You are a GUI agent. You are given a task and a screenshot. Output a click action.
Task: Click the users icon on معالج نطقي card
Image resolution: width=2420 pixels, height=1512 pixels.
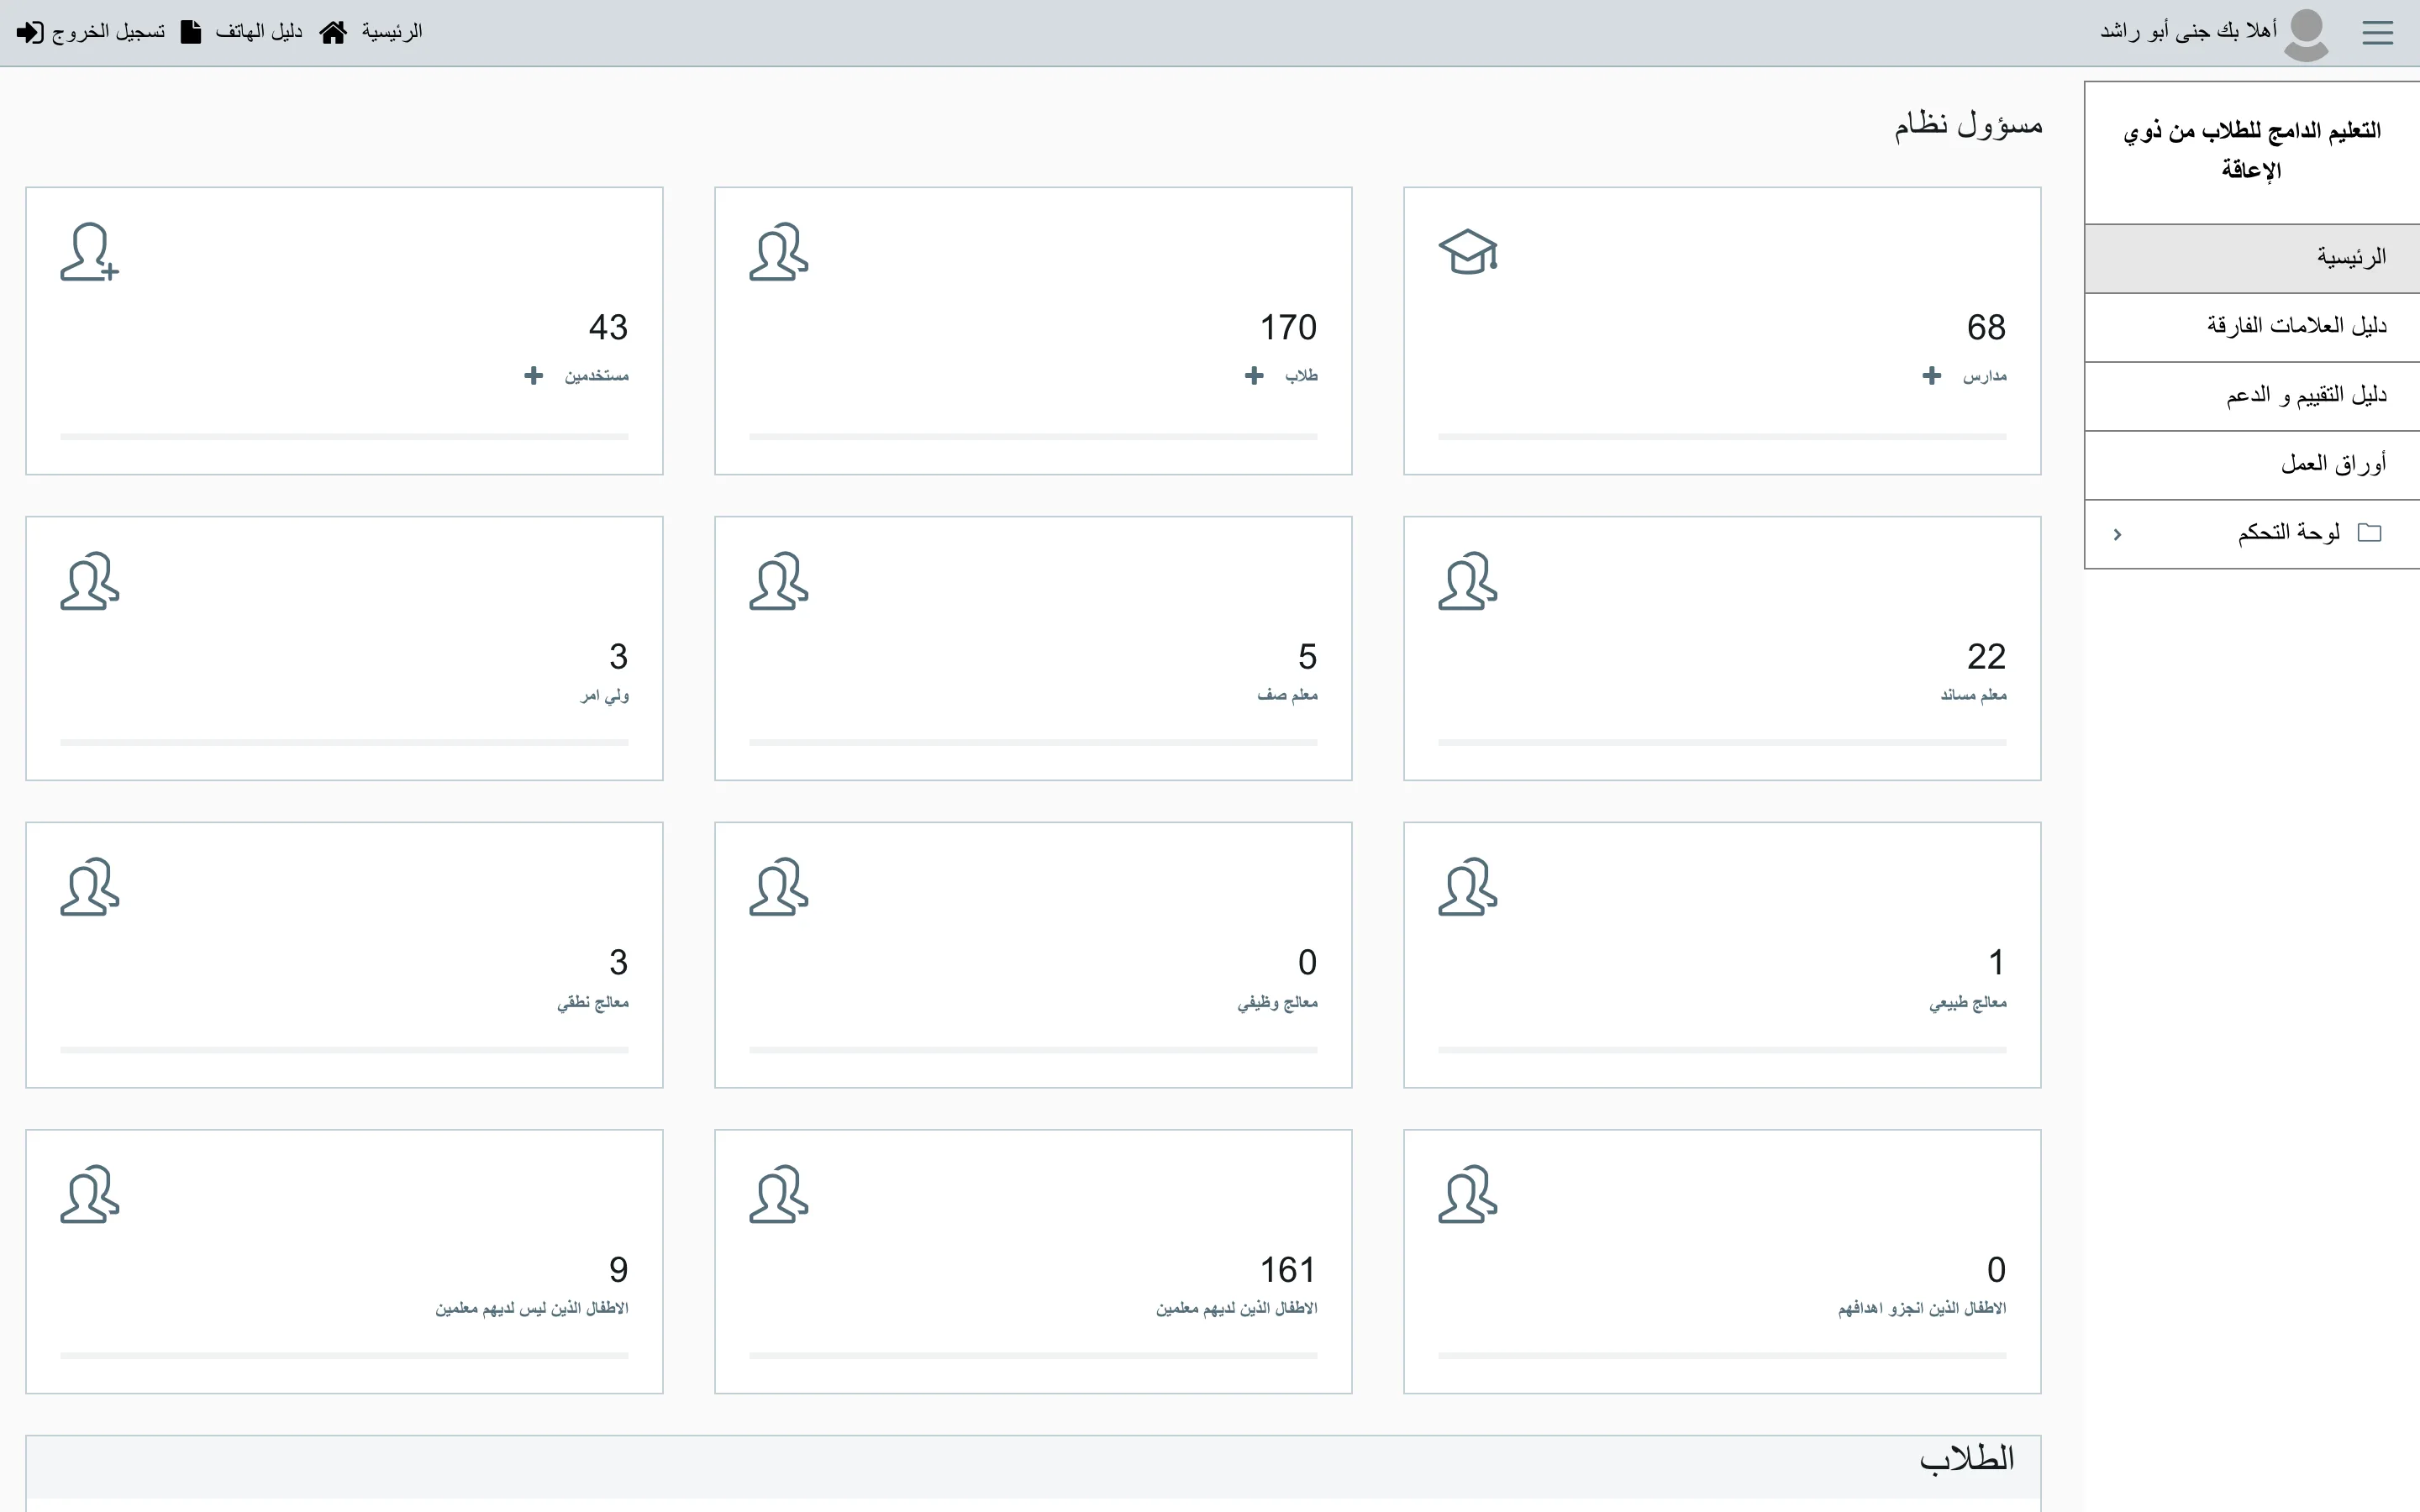click(90, 887)
